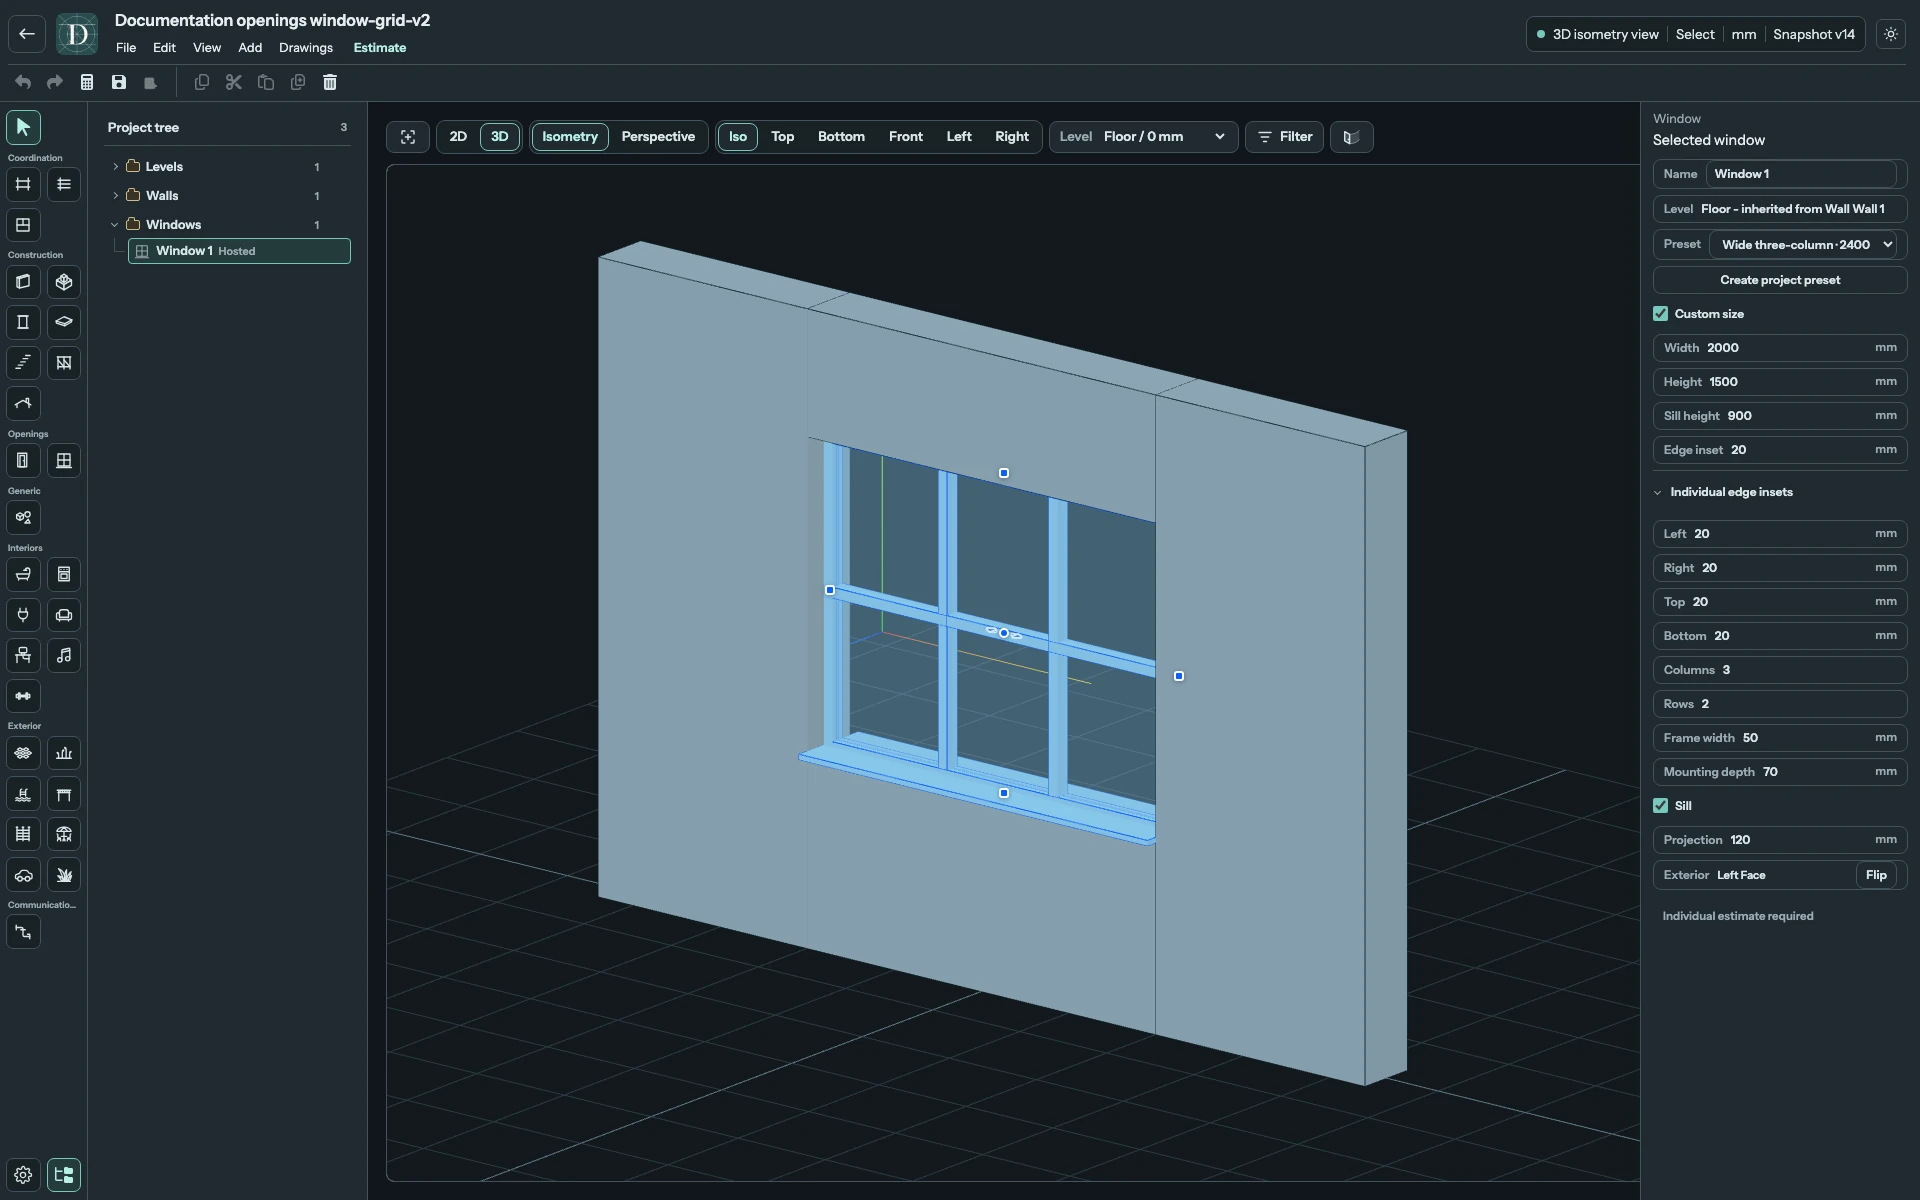Select the sofa furniture tool
The image size is (1920, 1200).
[x=64, y=615]
